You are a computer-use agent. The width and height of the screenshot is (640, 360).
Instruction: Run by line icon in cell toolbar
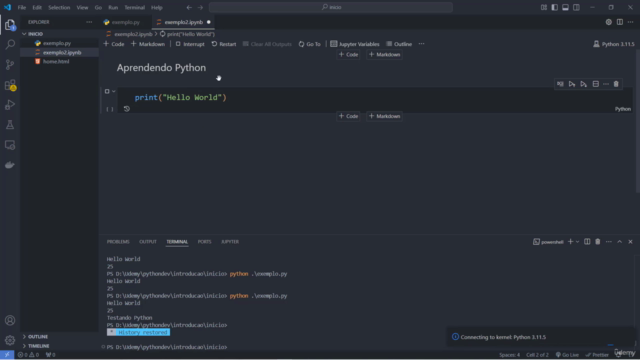560,84
